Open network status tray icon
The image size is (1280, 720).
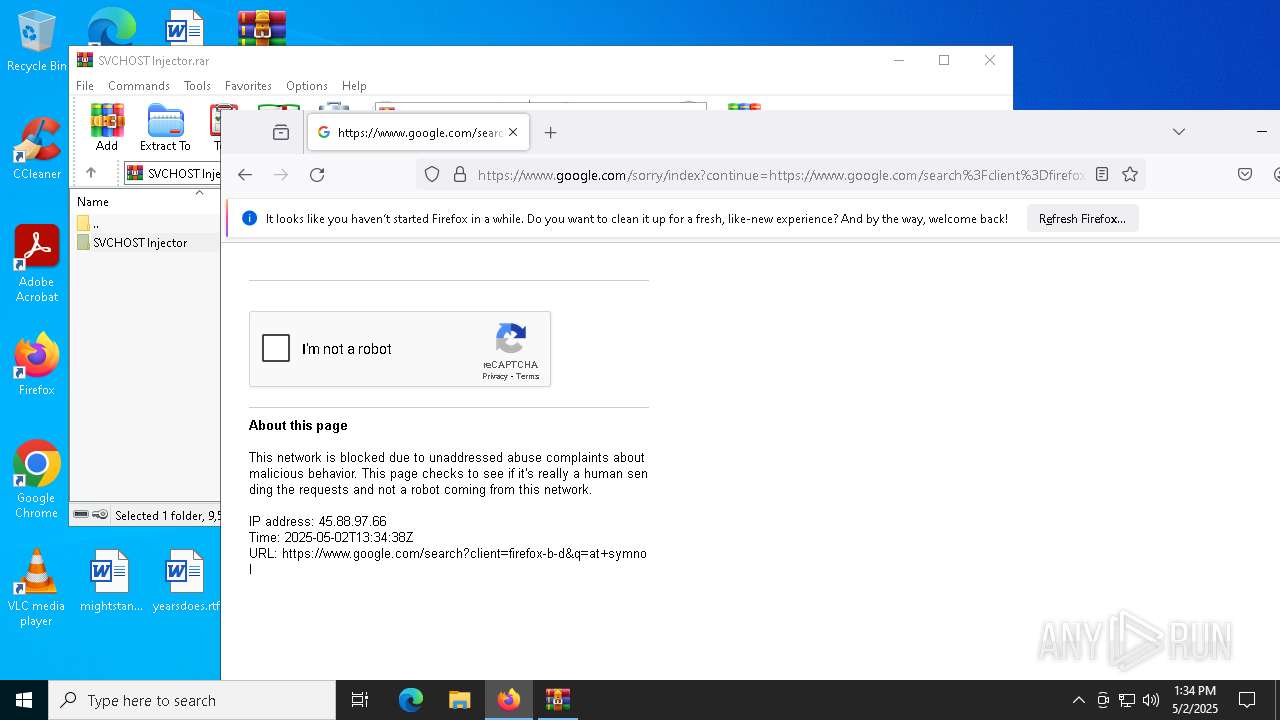point(1127,700)
